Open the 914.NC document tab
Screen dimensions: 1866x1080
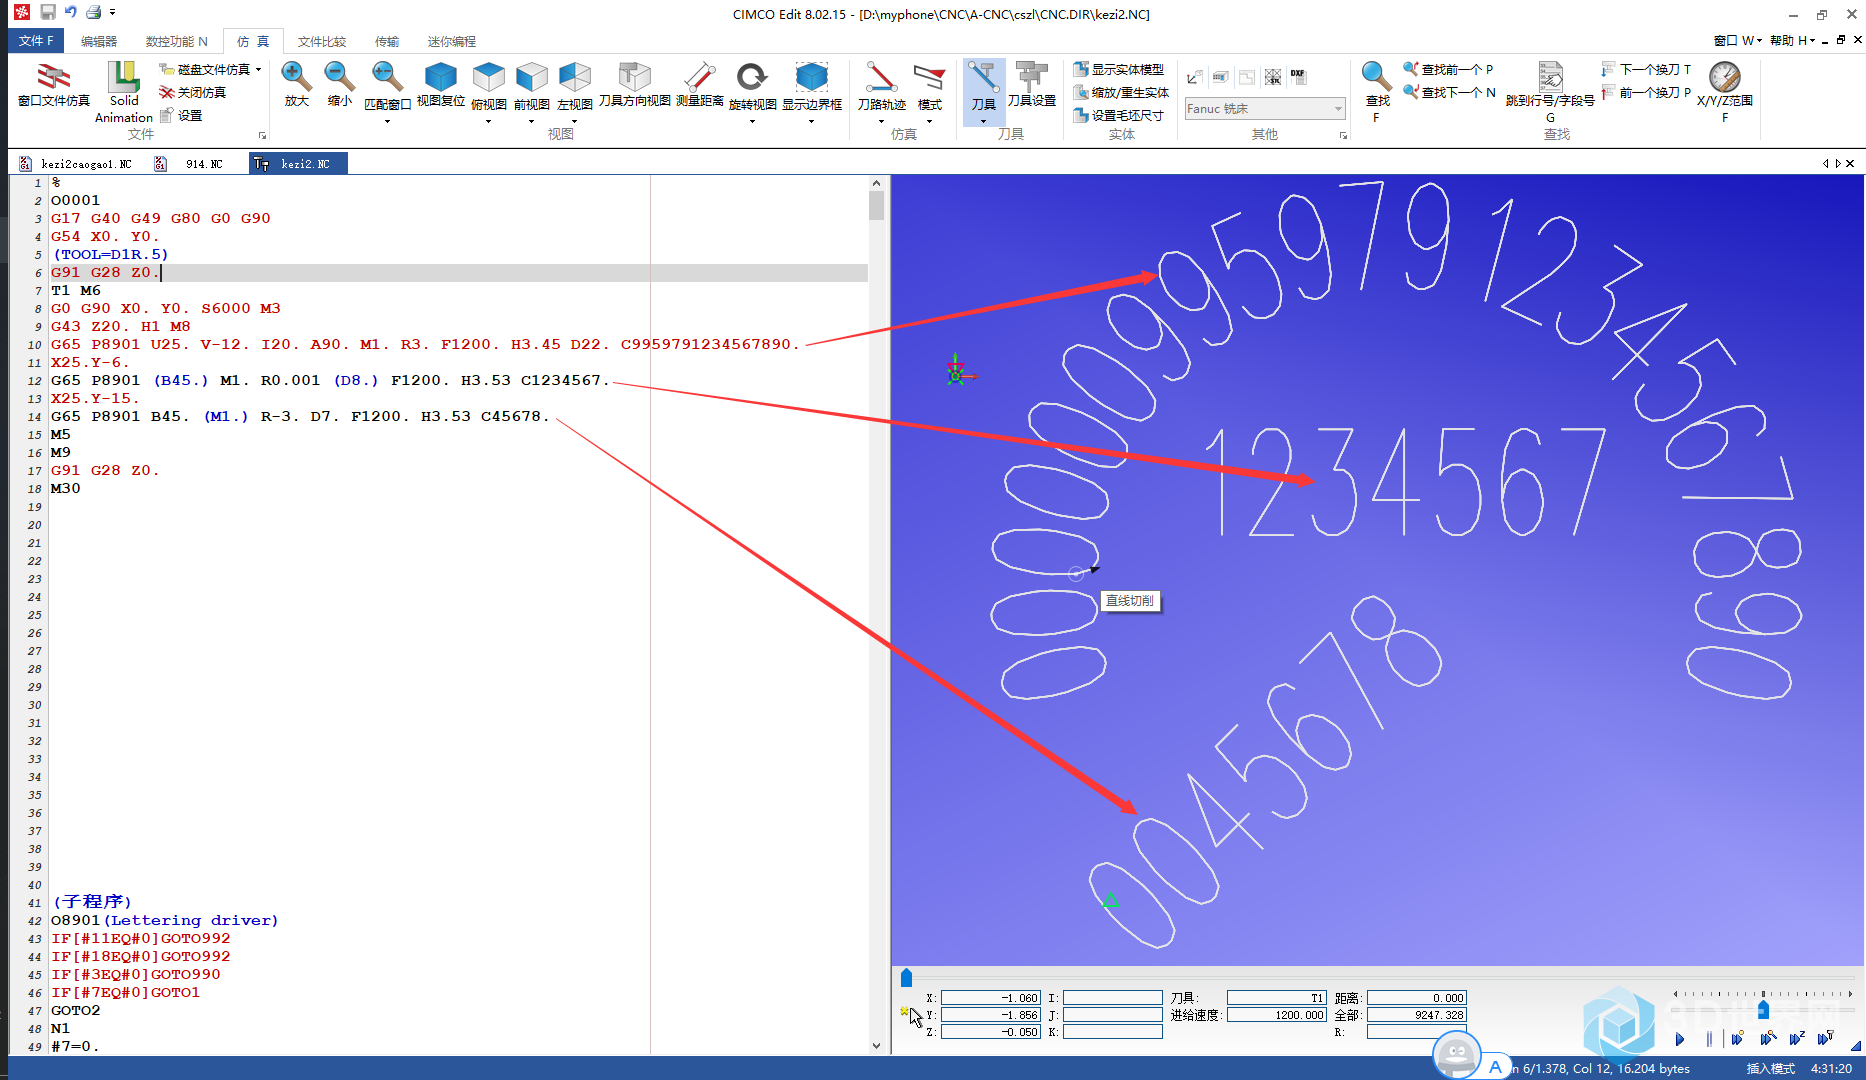coord(194,164)
